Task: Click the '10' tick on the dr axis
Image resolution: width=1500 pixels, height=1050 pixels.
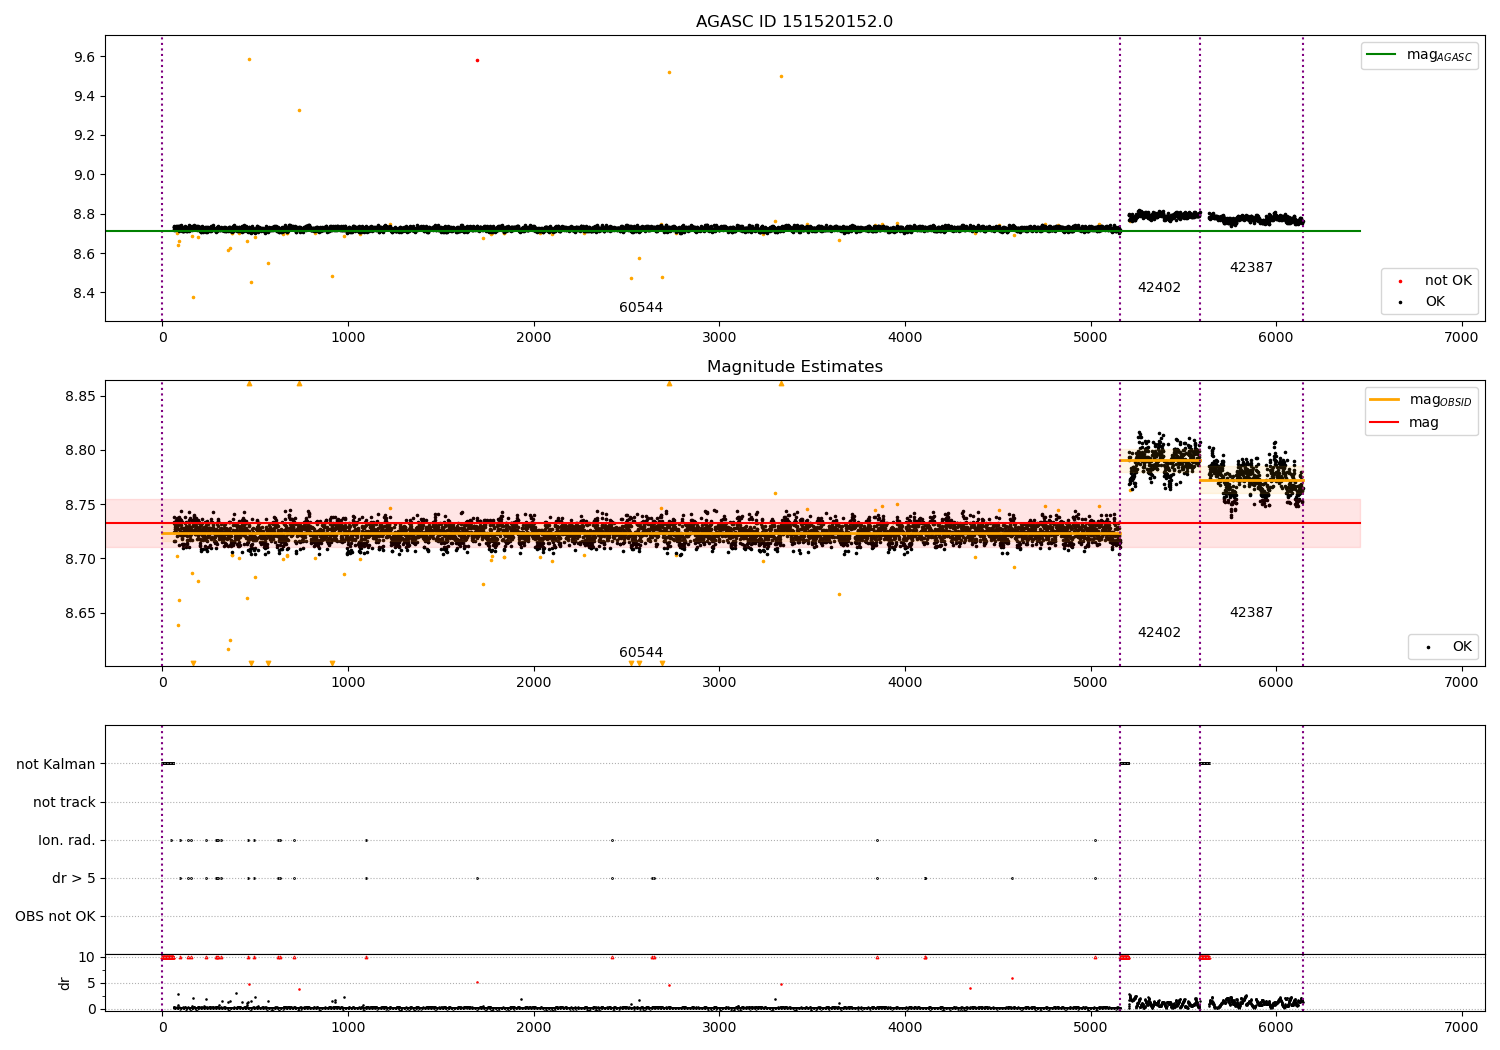Action: click(x=87, y=957)
